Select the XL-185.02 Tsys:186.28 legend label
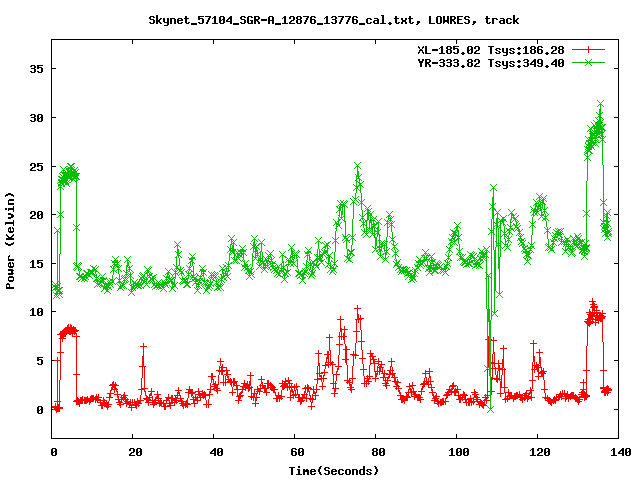Viewport: 640px width, 480px height. click(x=491, y=50)
